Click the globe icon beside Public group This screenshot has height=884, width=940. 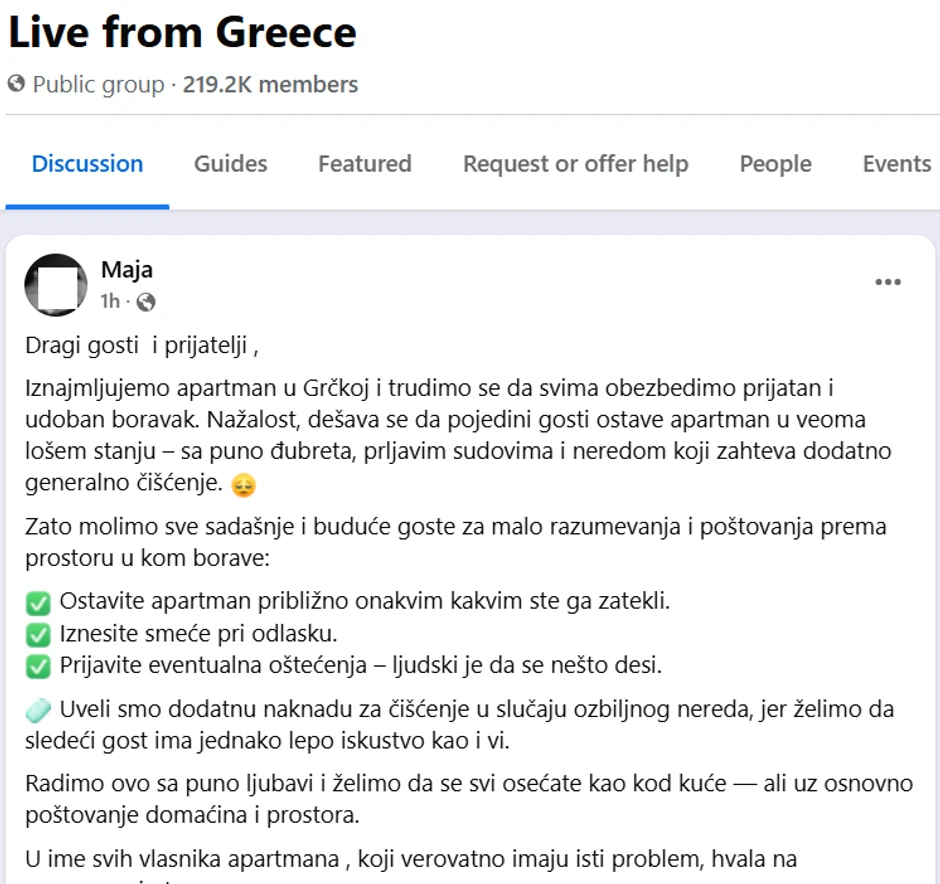tap(16, 85)
